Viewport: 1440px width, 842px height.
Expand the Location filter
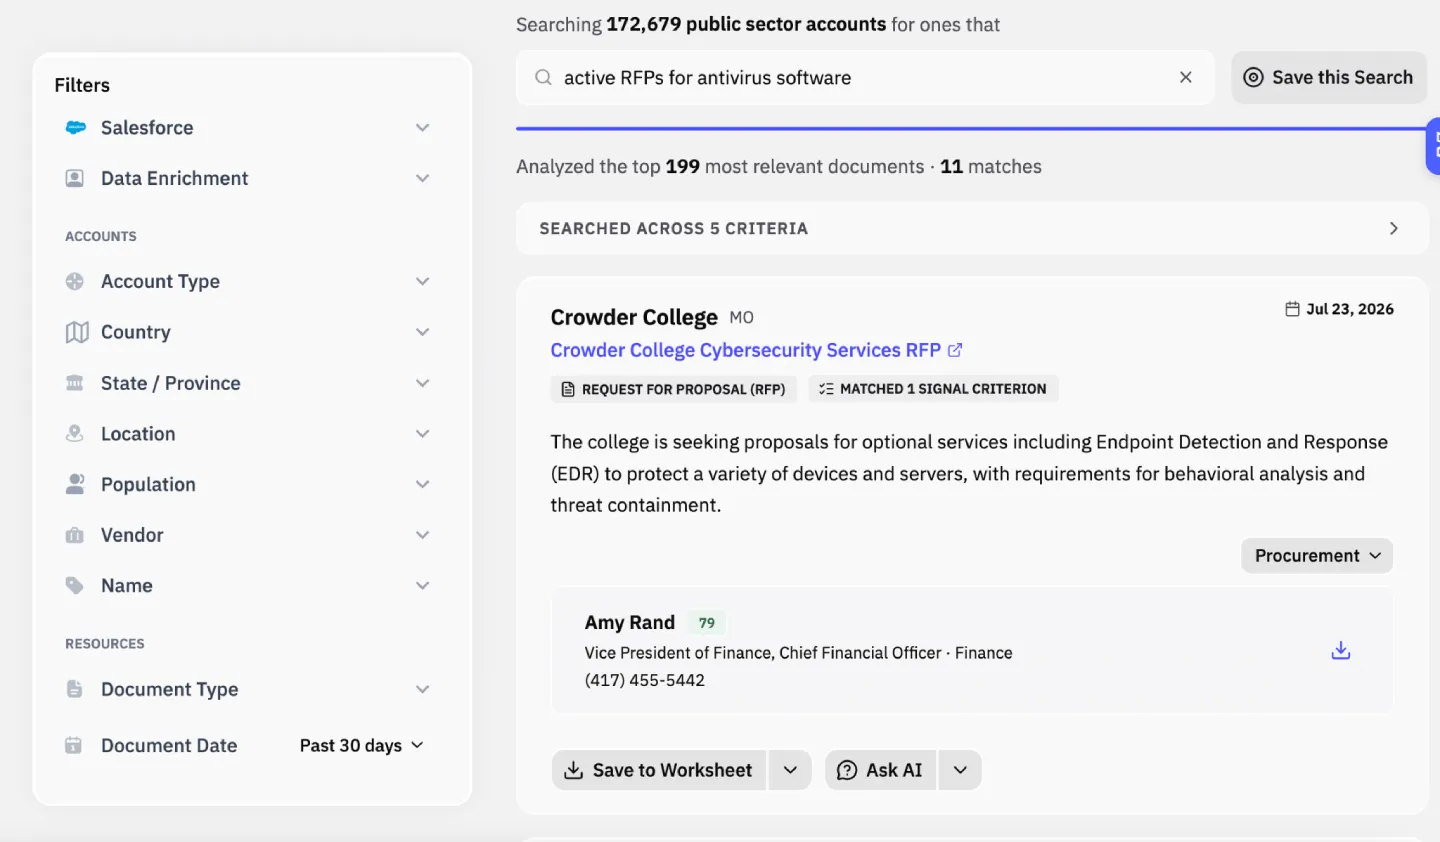point(423,433)
